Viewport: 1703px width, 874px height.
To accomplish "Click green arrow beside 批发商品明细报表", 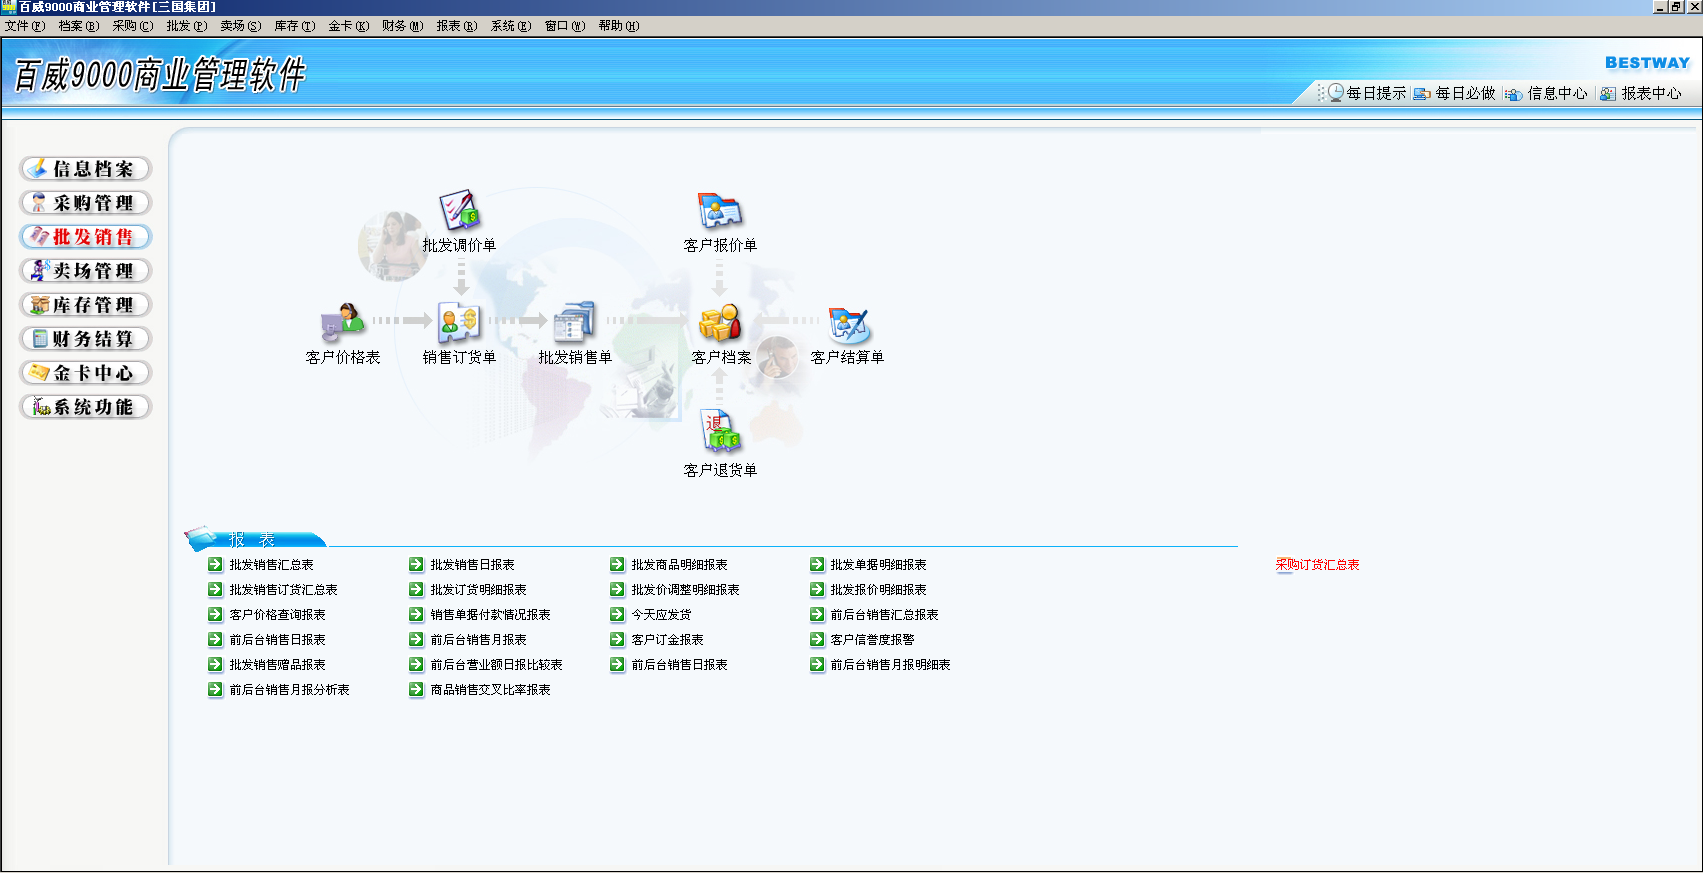I will pyautogui.click(x=617, y=564).
